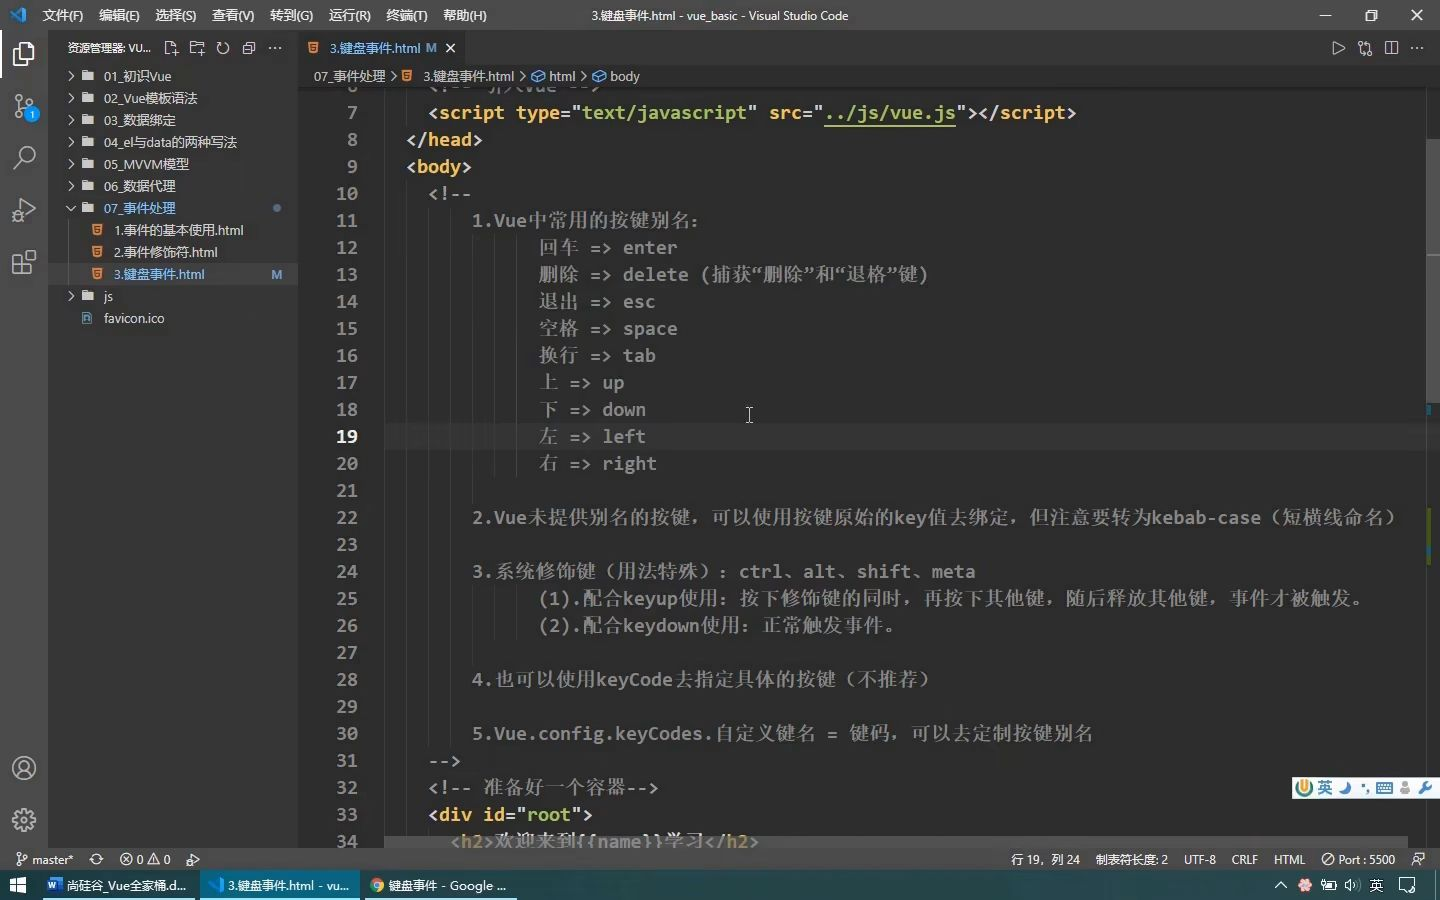
Task: Toggle taskbar 英 input language indicator
Action: pos(1377,885)
